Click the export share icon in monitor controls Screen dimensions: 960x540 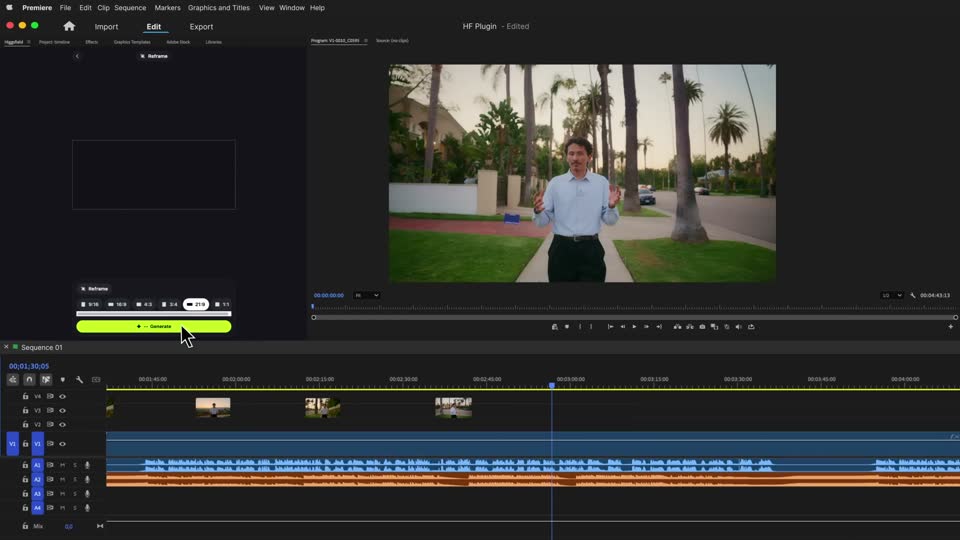coord(751,327)
